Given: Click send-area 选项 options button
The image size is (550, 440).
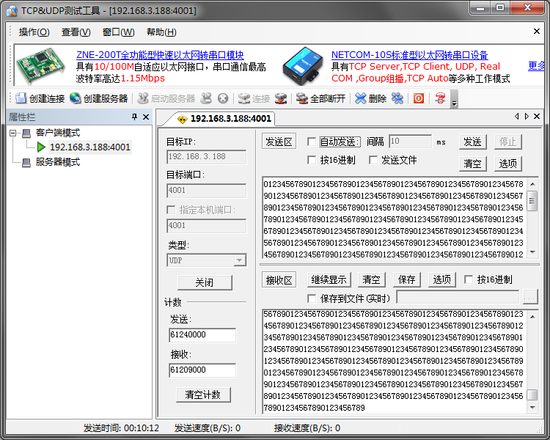Looking at the screenshot, I should (x=508, y=164).
